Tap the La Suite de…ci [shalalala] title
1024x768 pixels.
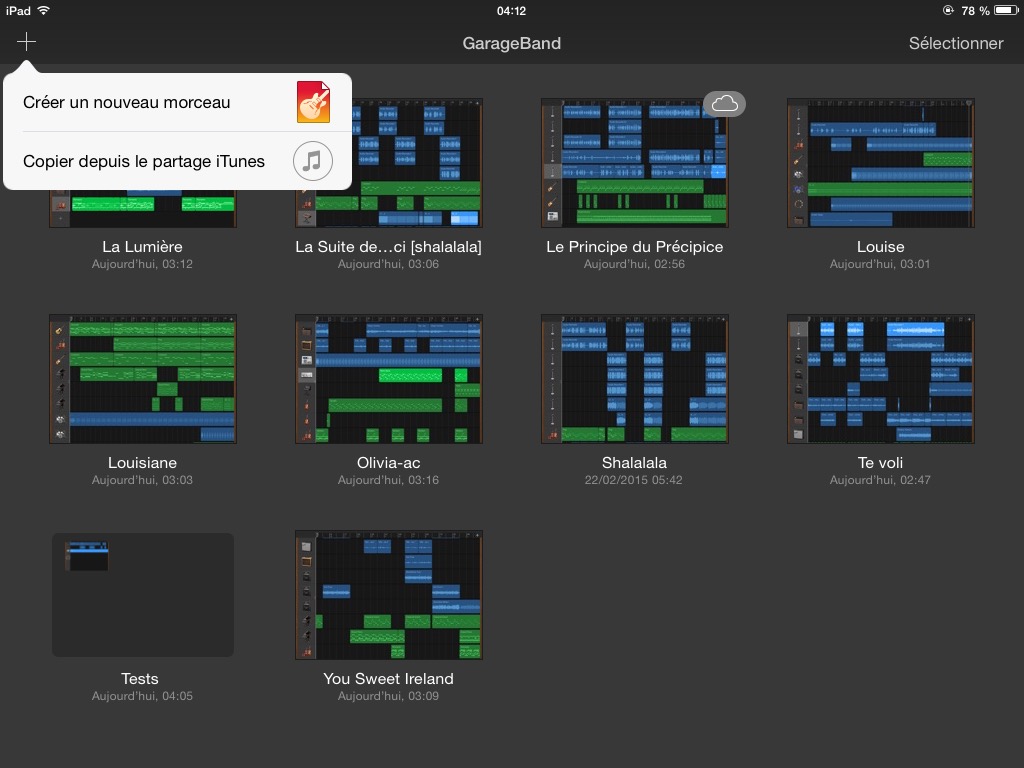coord(389,247)
